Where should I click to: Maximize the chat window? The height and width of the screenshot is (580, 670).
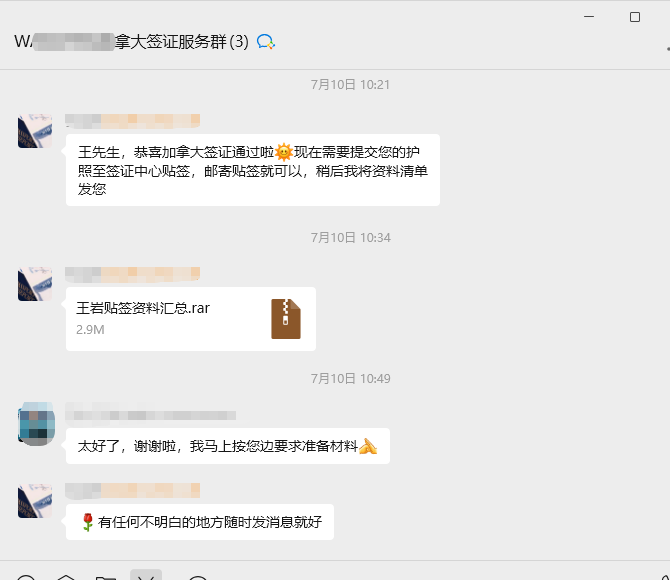635,17
